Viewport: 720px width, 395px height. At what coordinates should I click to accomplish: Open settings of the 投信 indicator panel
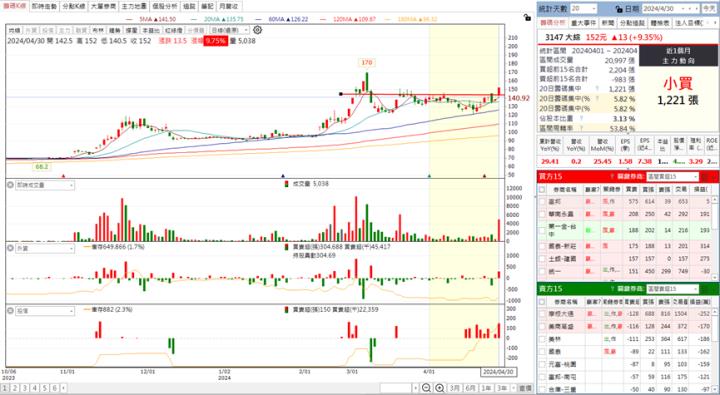point(10,311)
